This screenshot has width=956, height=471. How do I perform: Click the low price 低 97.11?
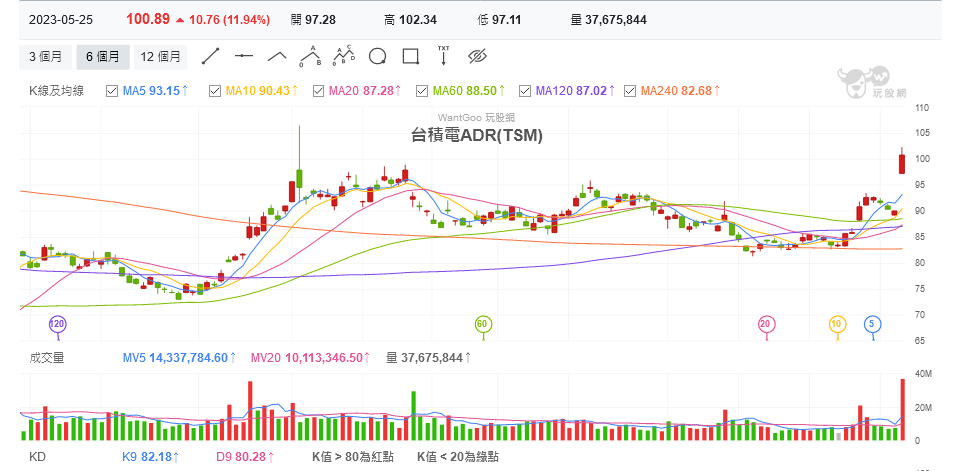(499, 20)
